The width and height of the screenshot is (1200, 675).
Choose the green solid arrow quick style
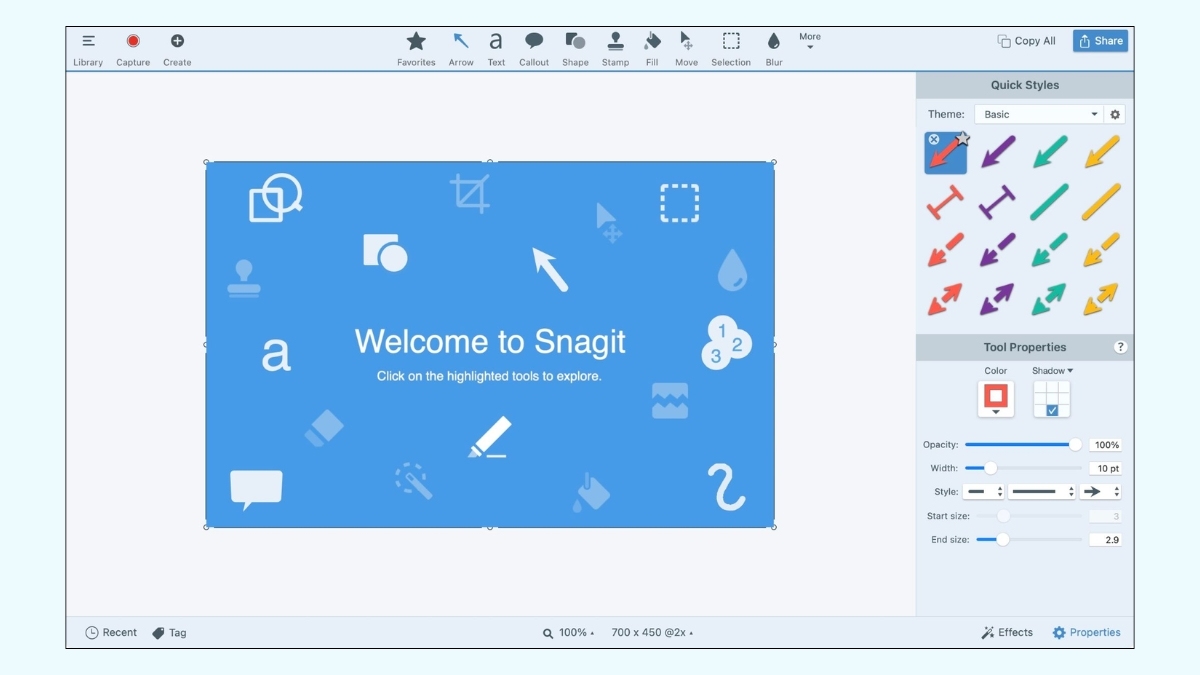tap(1049, 152)
